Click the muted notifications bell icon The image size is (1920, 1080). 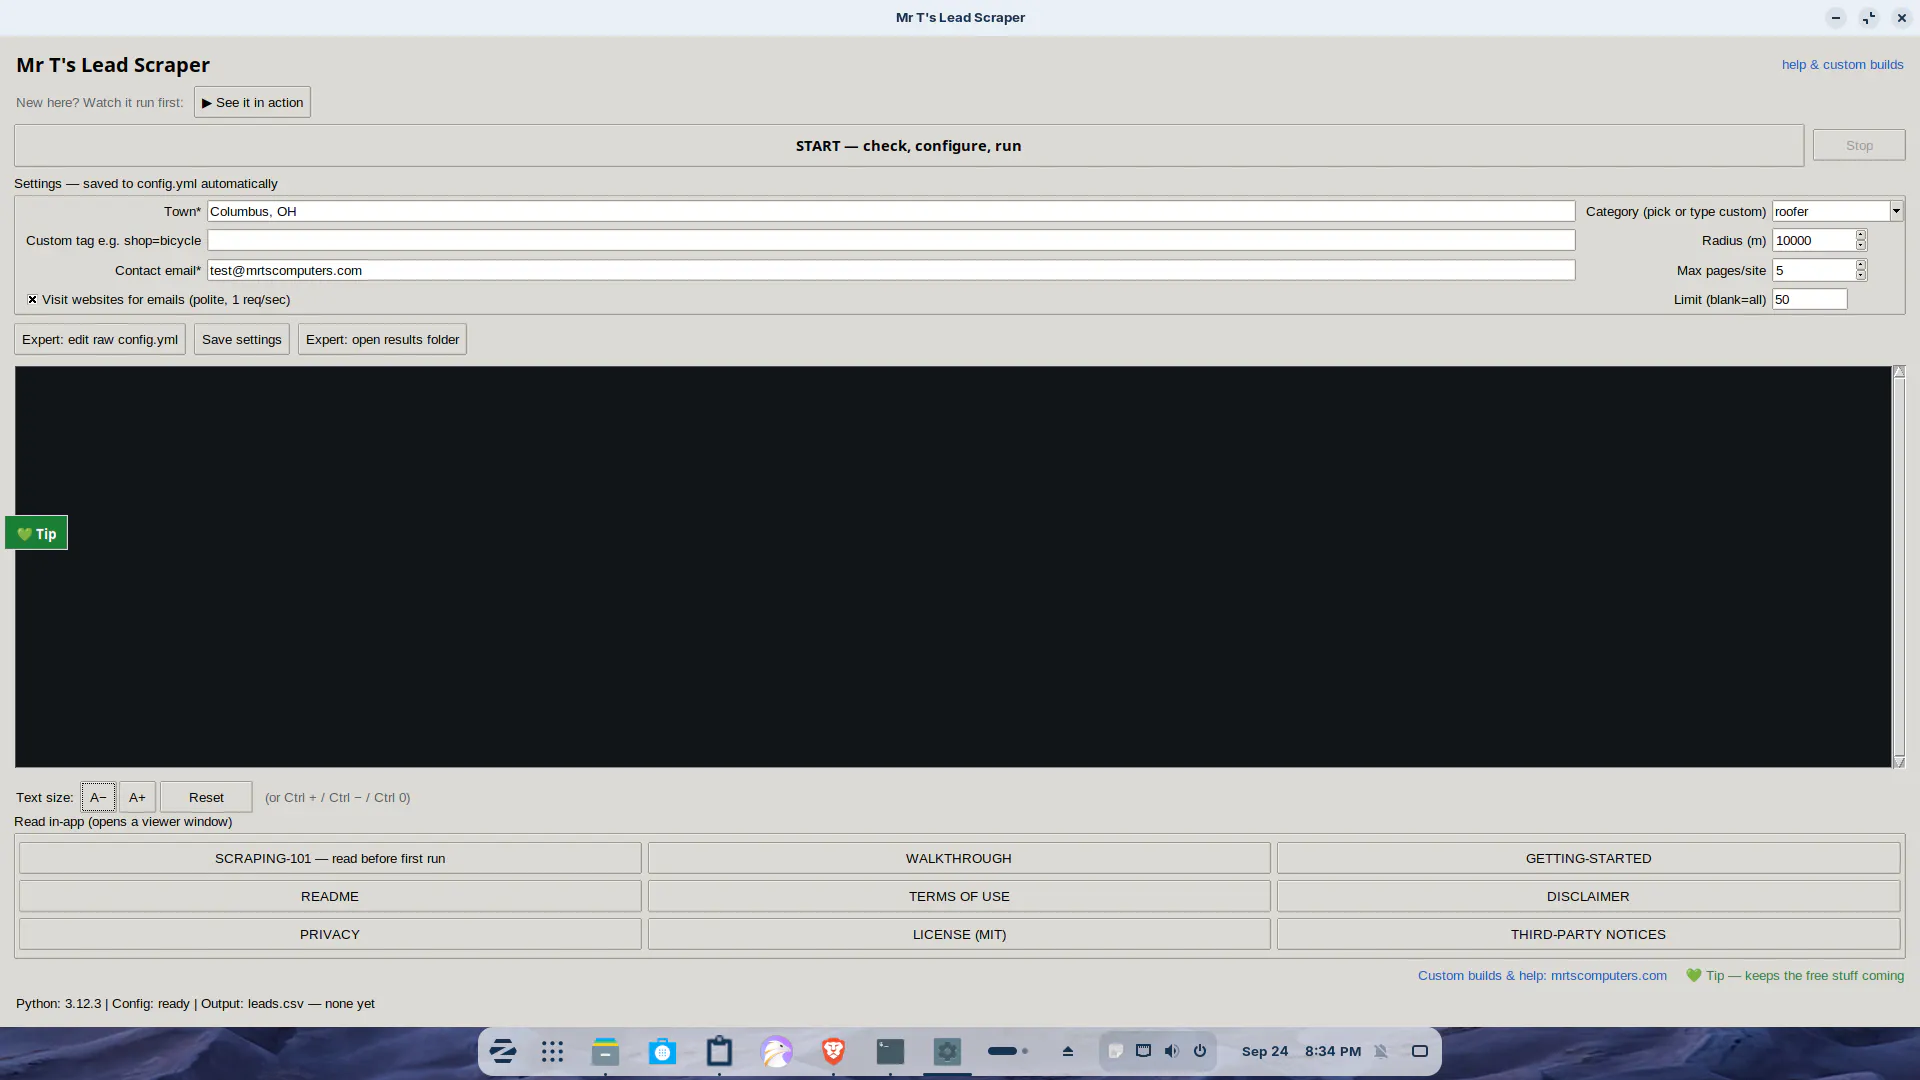[1381, 1051]
